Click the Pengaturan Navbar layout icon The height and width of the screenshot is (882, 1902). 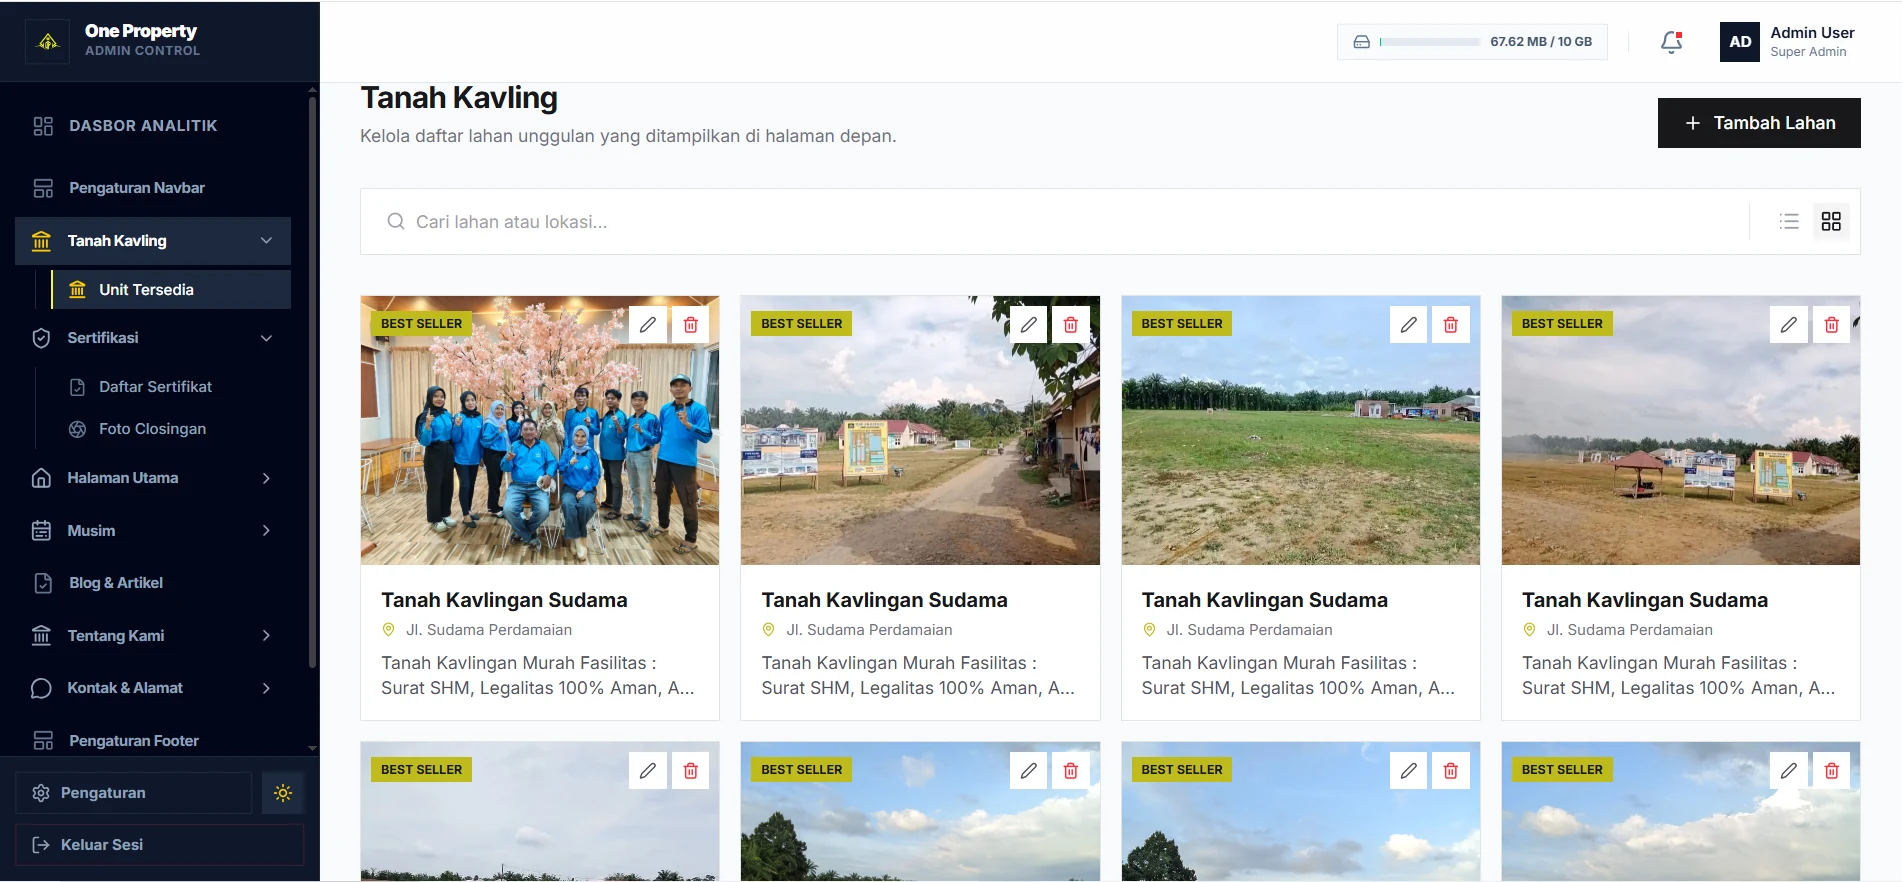43,188
